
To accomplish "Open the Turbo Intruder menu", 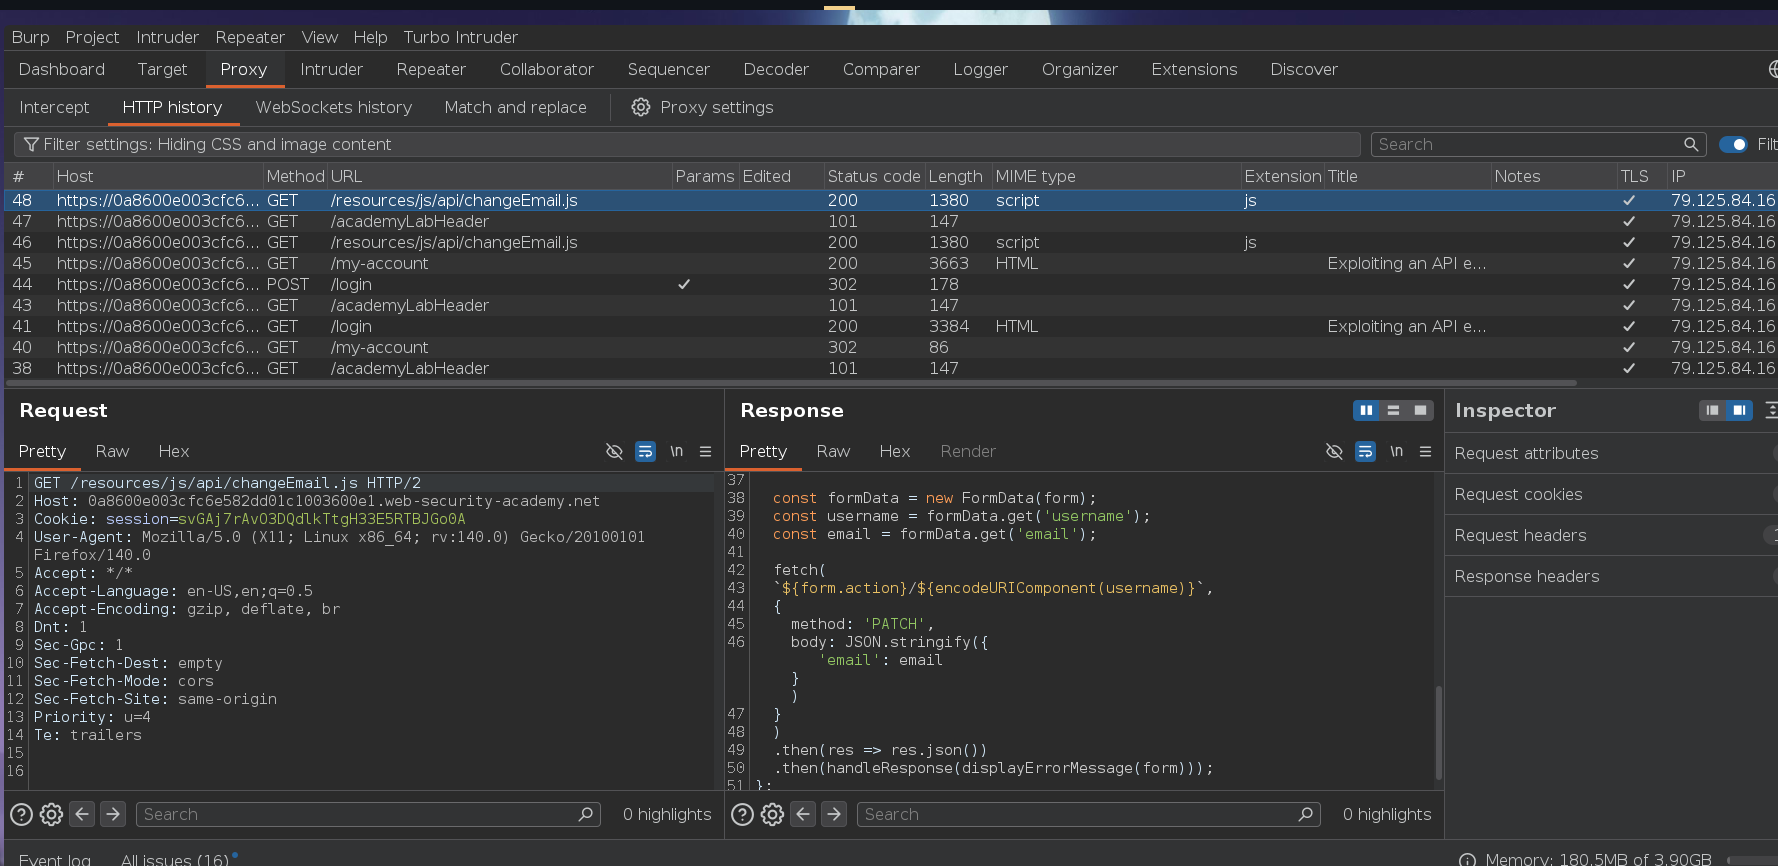I will coord(460,37).
